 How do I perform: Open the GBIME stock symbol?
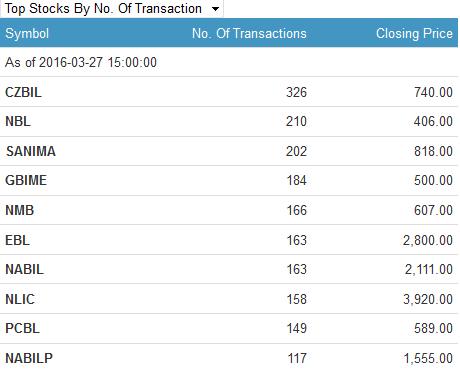26,180
